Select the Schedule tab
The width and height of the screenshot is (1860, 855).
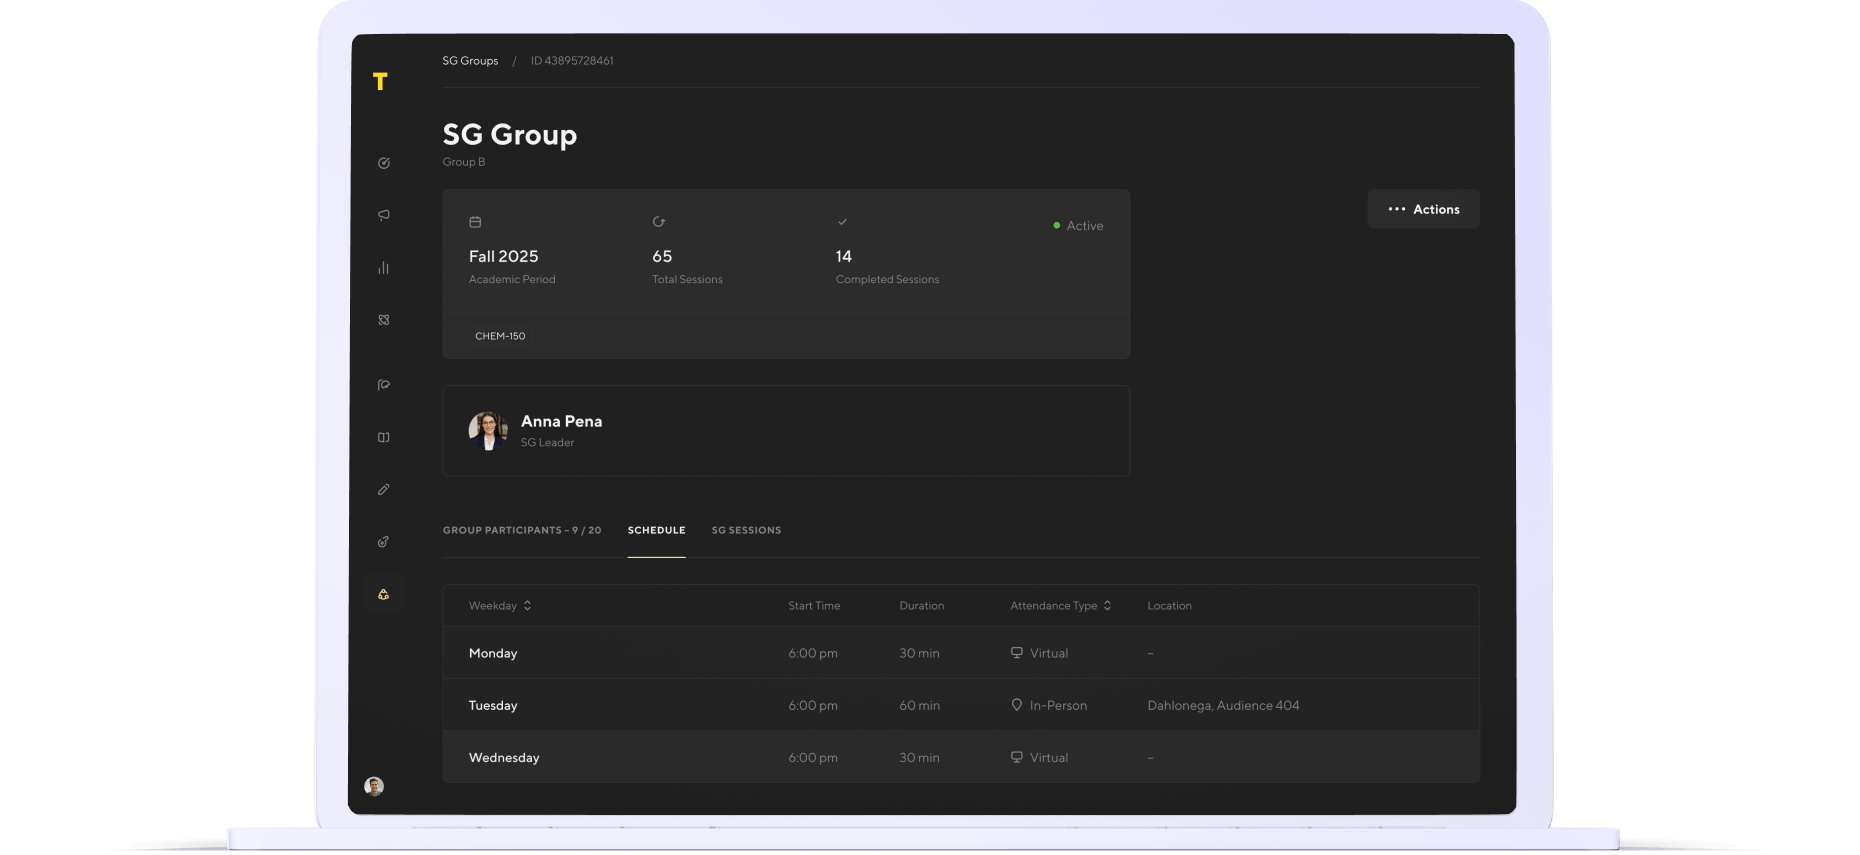[x=656, y=530]
